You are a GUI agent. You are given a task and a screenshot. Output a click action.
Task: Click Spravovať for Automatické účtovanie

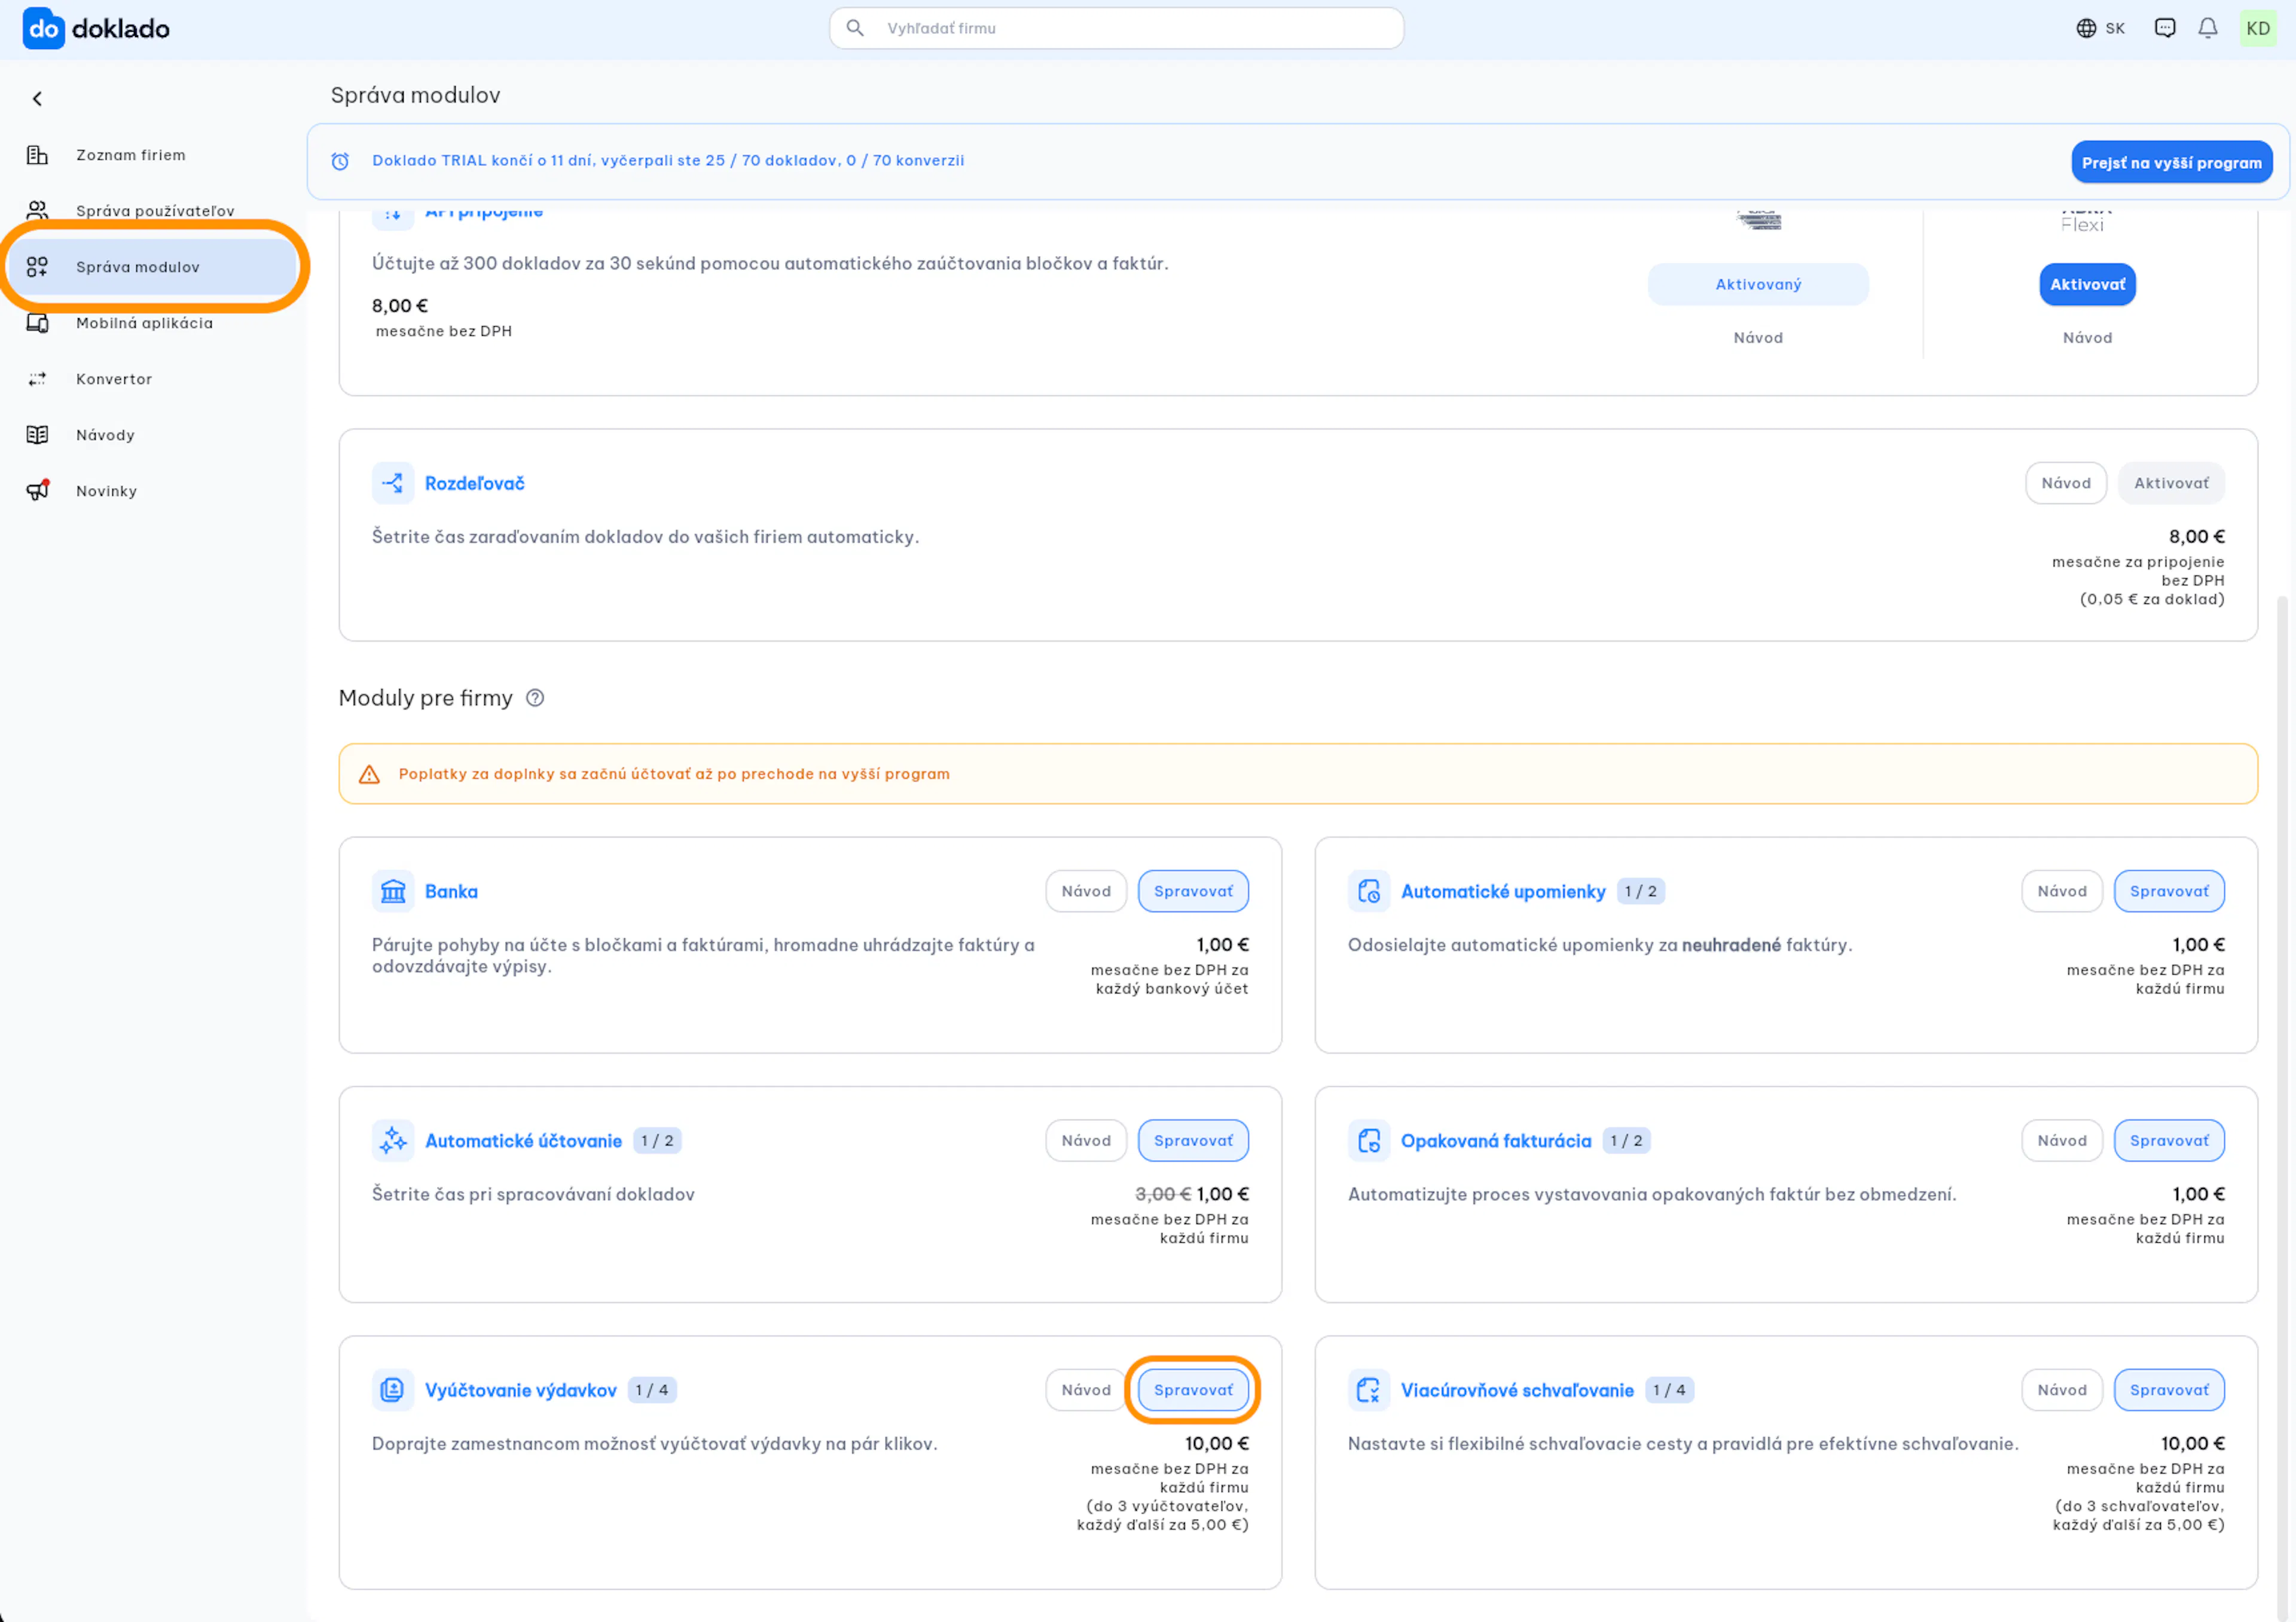pos(1193,1140)
